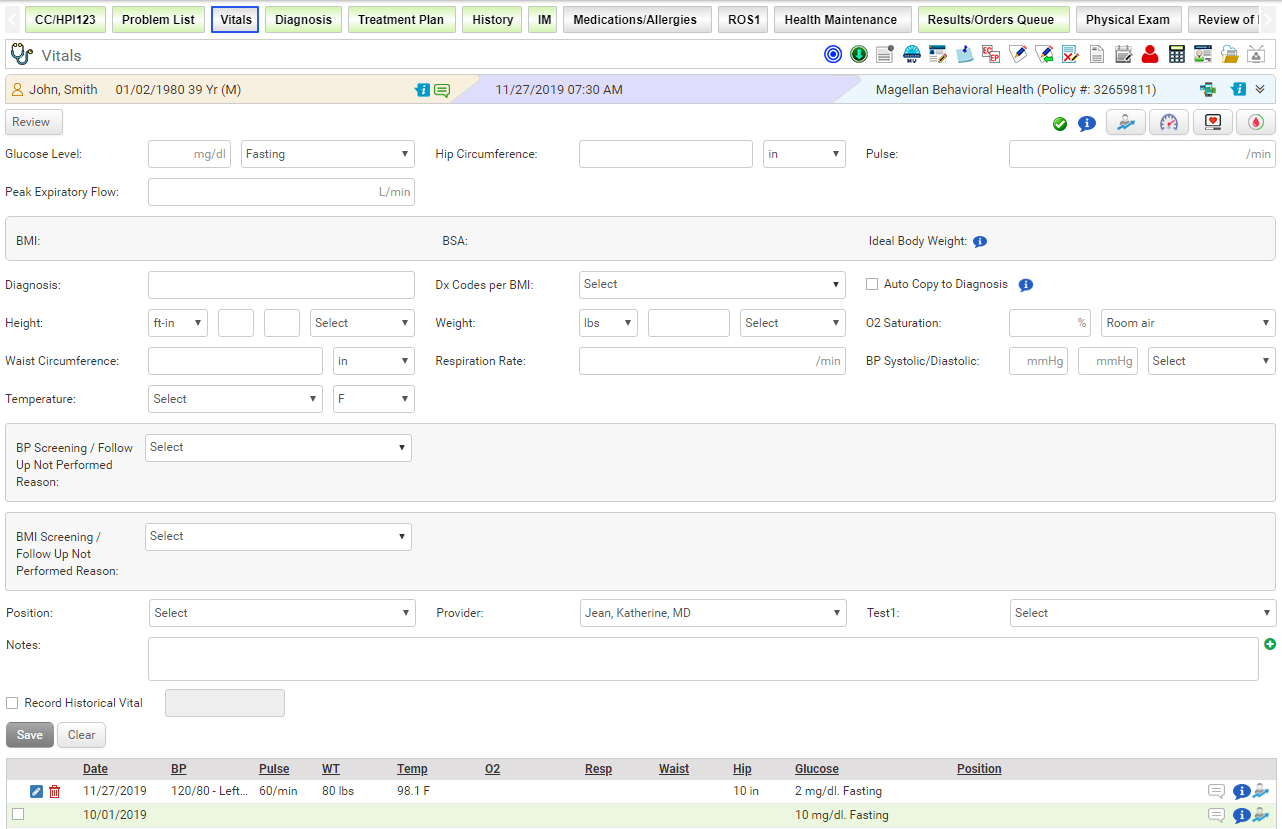Click the red person icon in toolbar
1282x829 pixels.
[1150, 54]
